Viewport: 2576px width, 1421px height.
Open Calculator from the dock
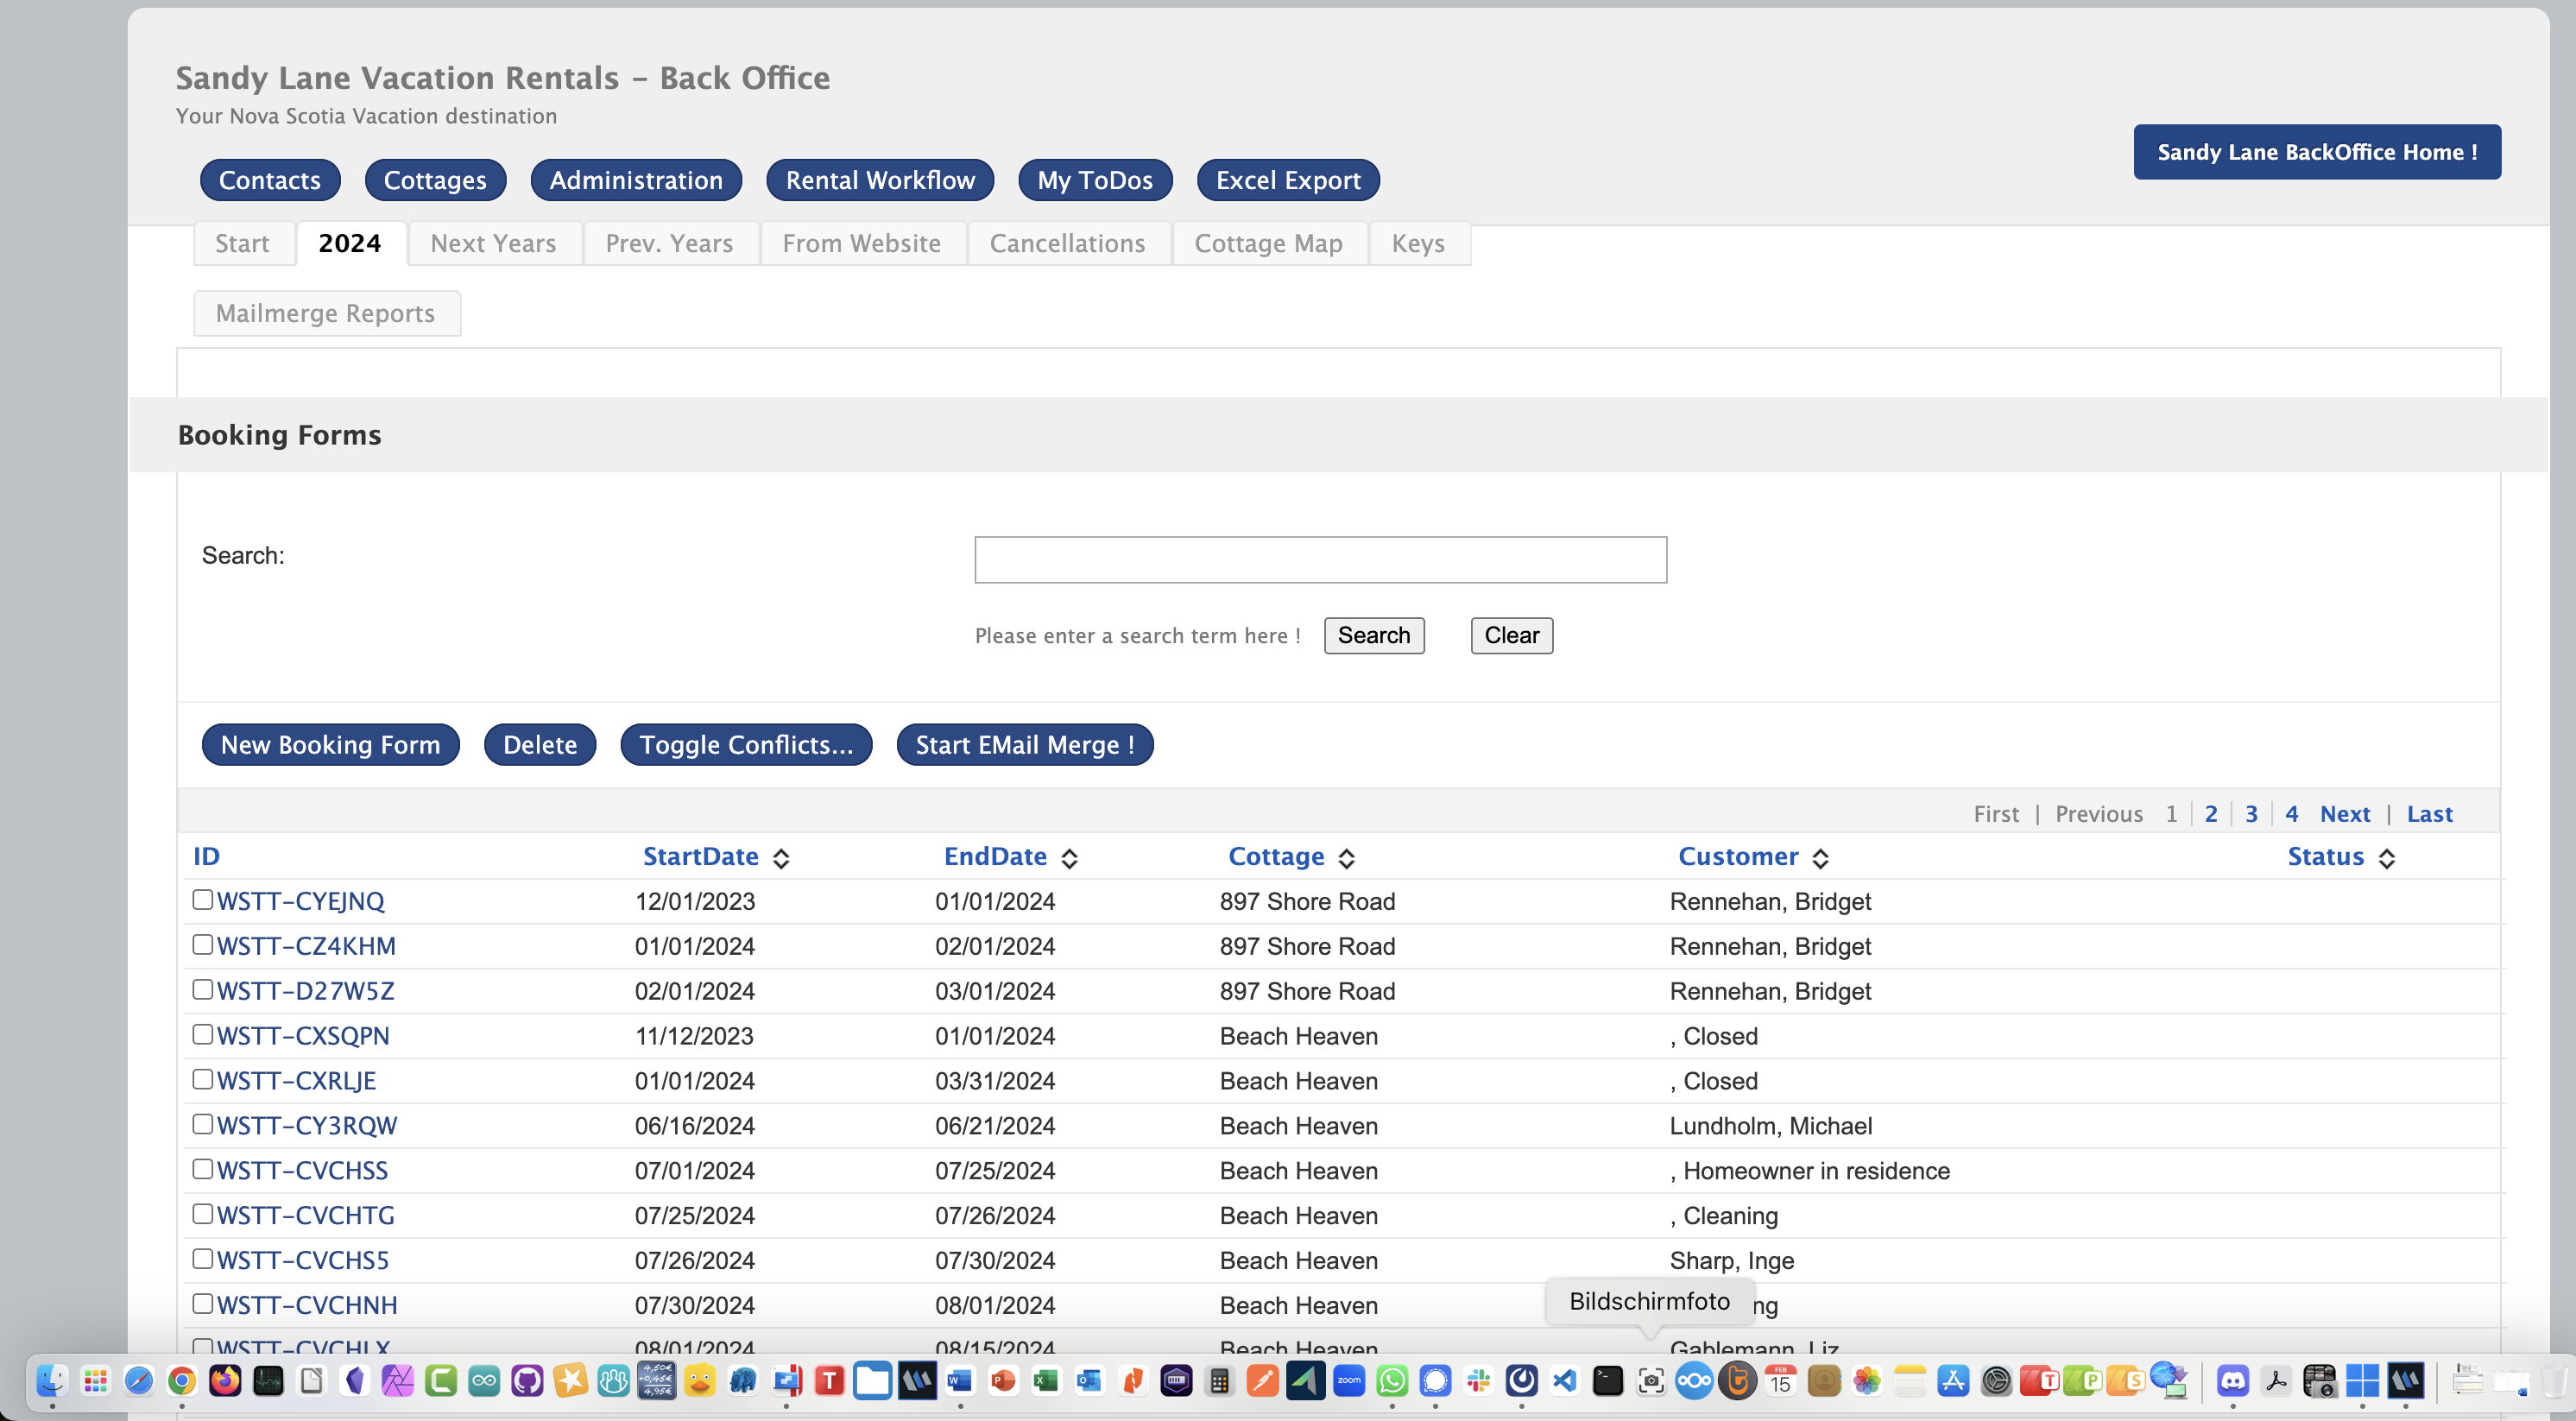(x=1219, y=1381)
